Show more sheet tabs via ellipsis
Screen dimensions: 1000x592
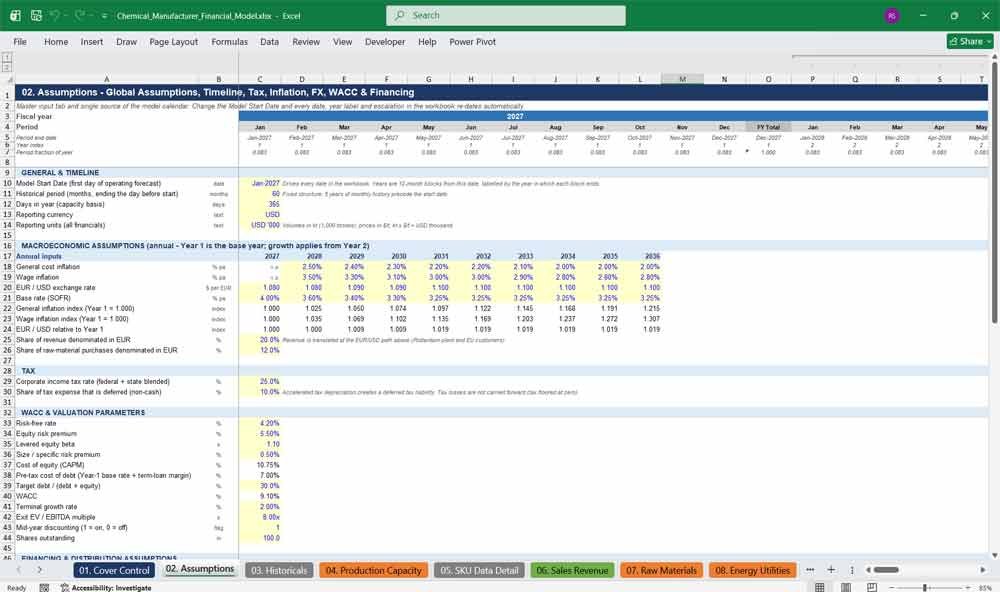[810, 570]
